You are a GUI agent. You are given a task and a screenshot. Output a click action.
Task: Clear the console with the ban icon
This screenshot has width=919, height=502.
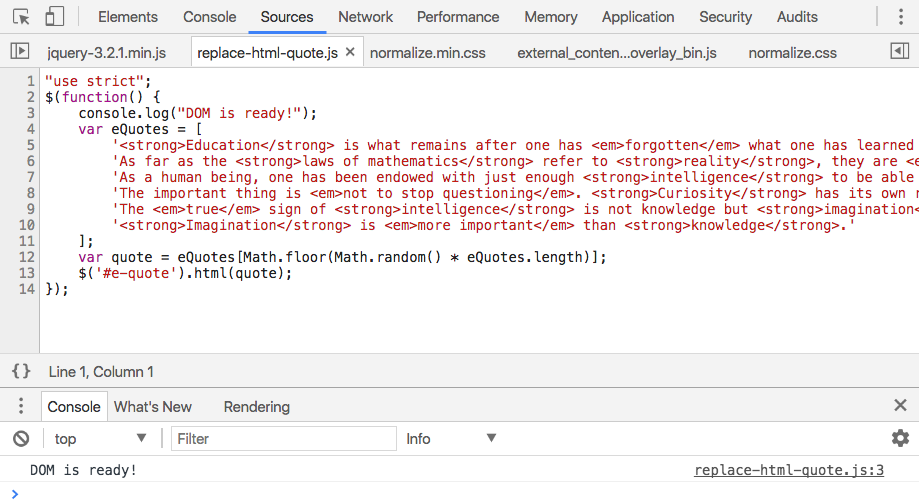point(21,439)
